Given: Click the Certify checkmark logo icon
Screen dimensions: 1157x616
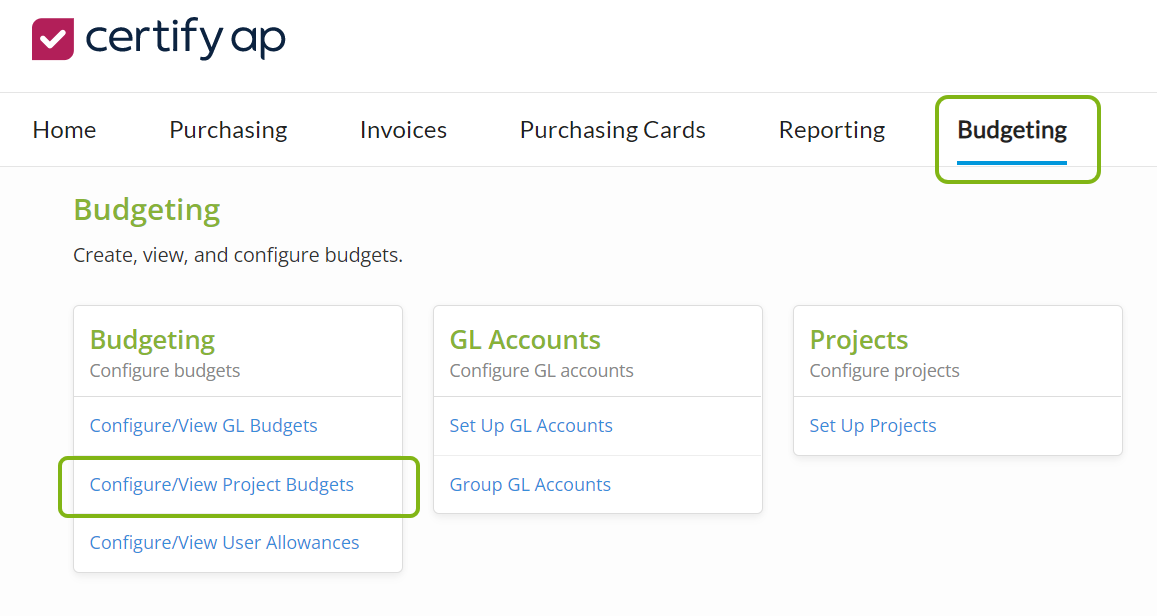Looking at the screenshot, I should pos(53,39).
